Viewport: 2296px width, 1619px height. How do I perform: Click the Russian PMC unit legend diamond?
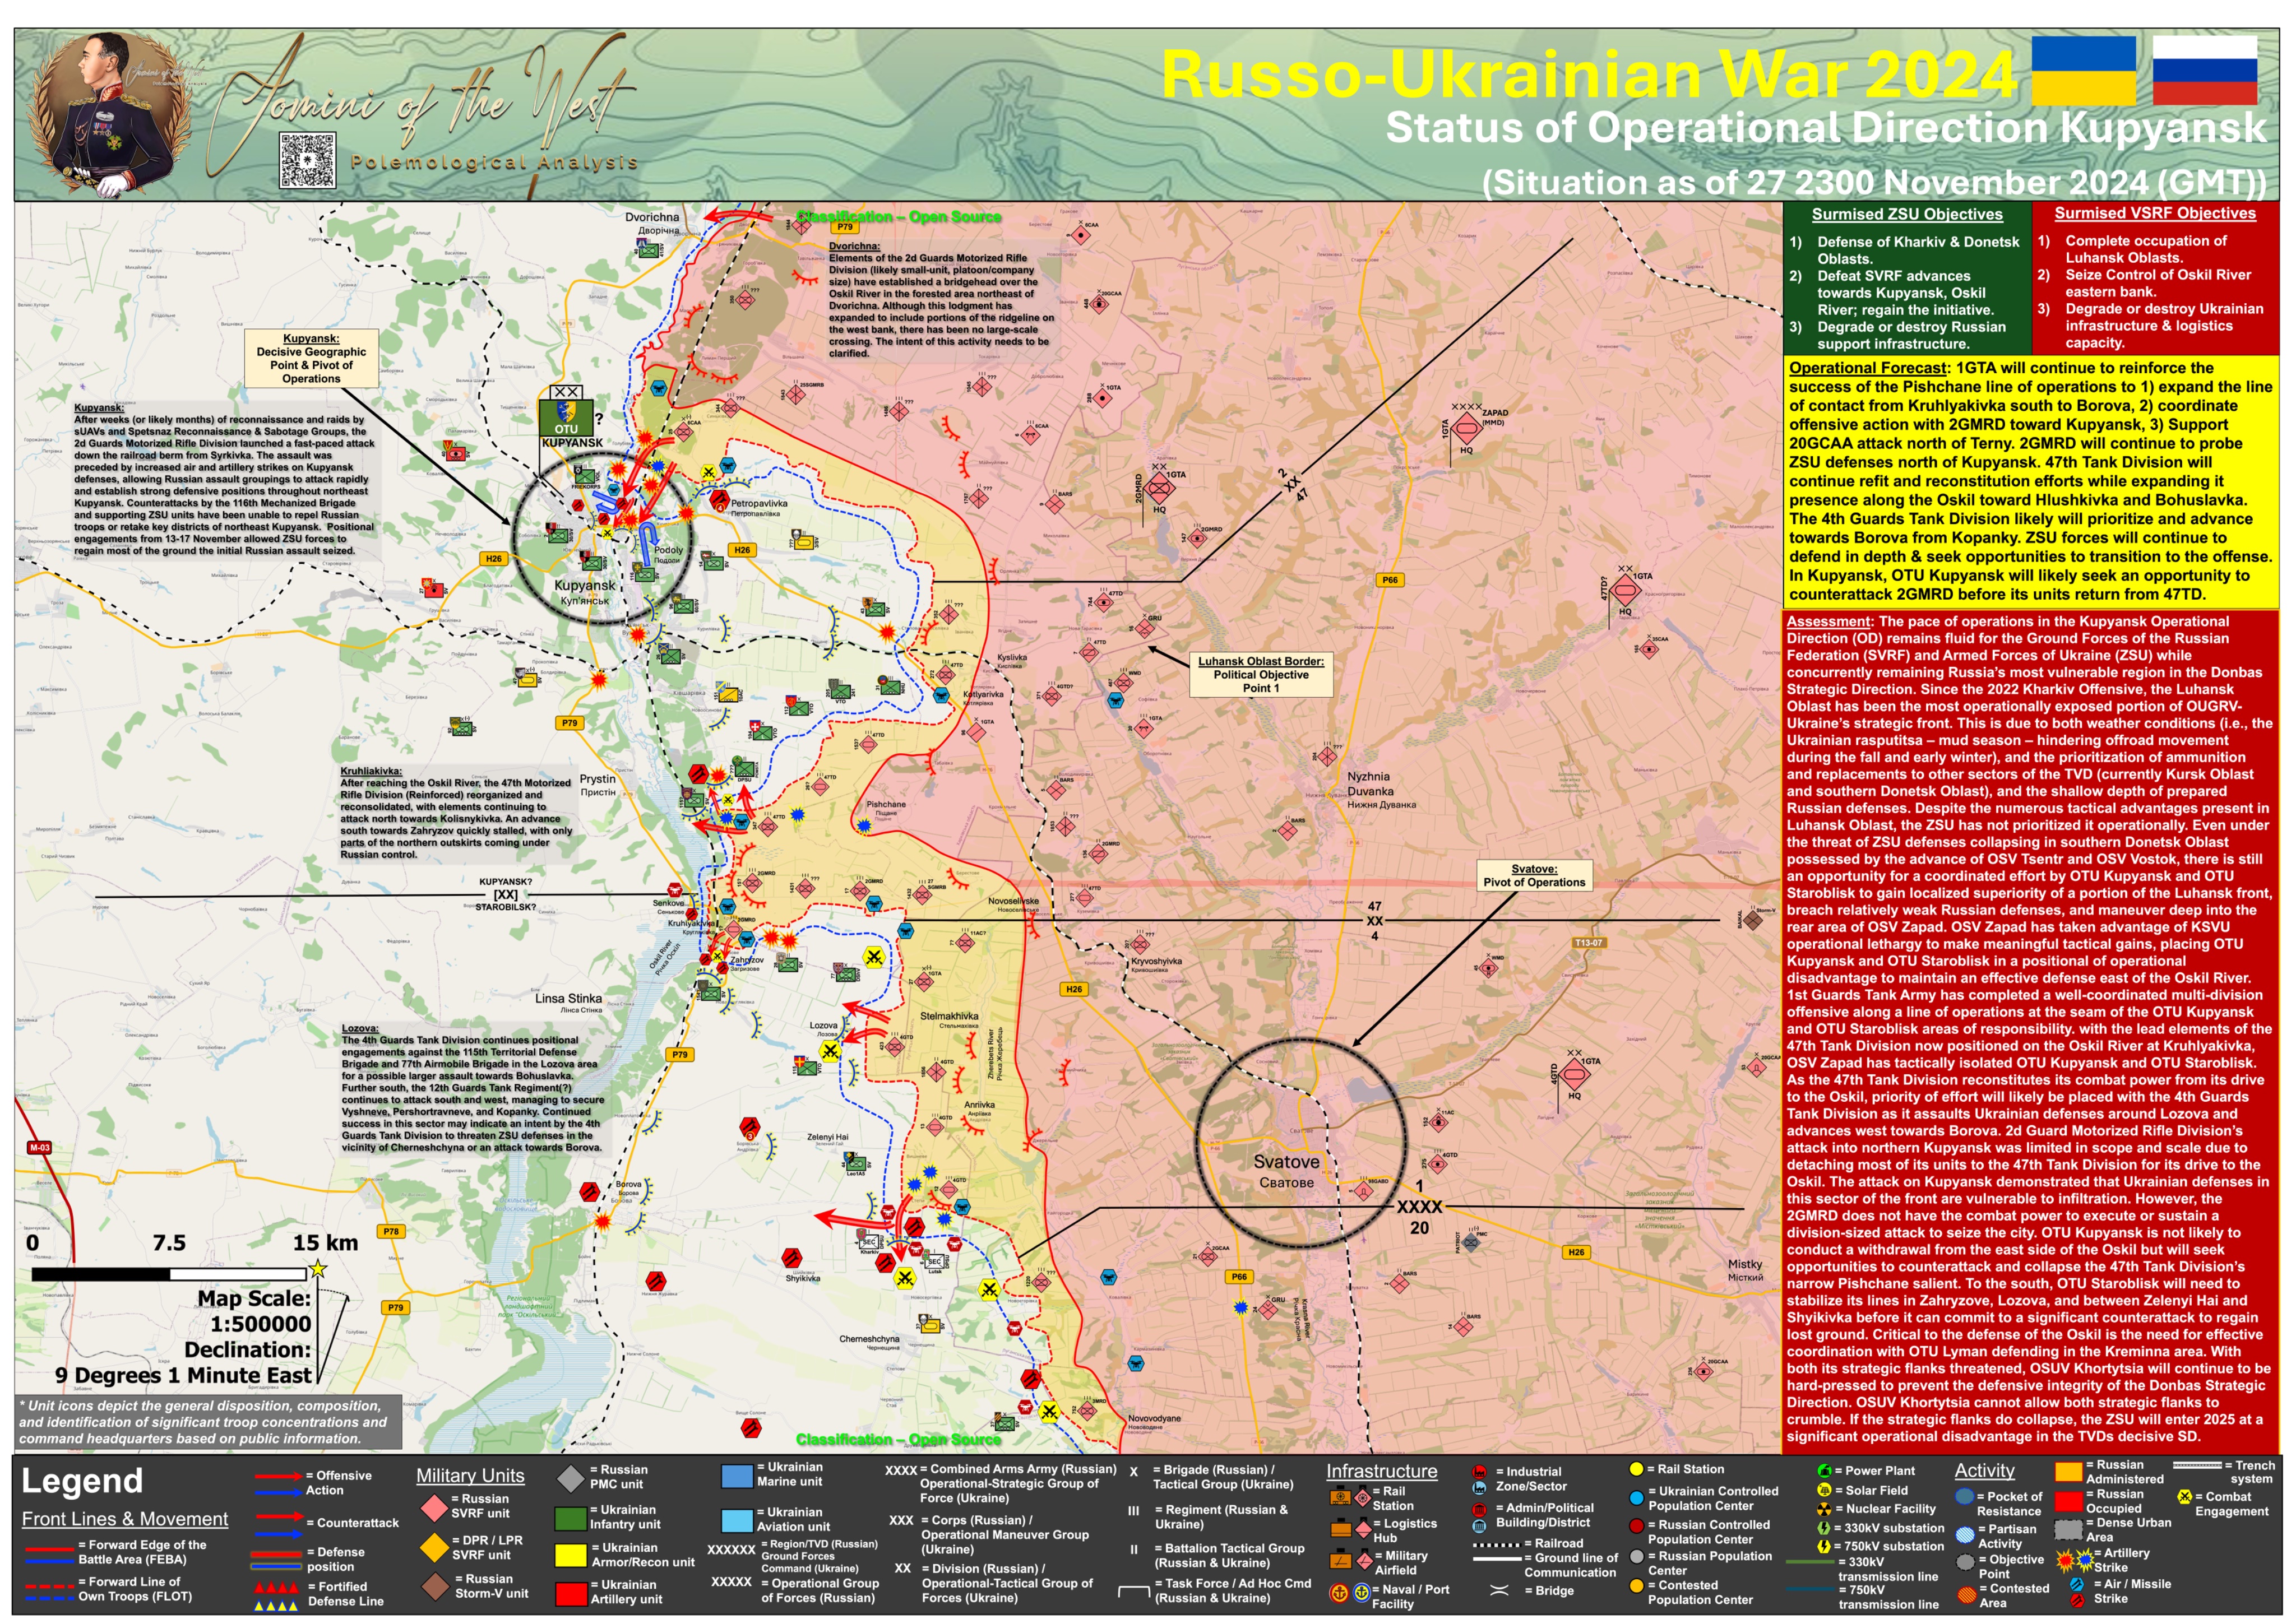pyautogui.click(x=570, y=1478)
